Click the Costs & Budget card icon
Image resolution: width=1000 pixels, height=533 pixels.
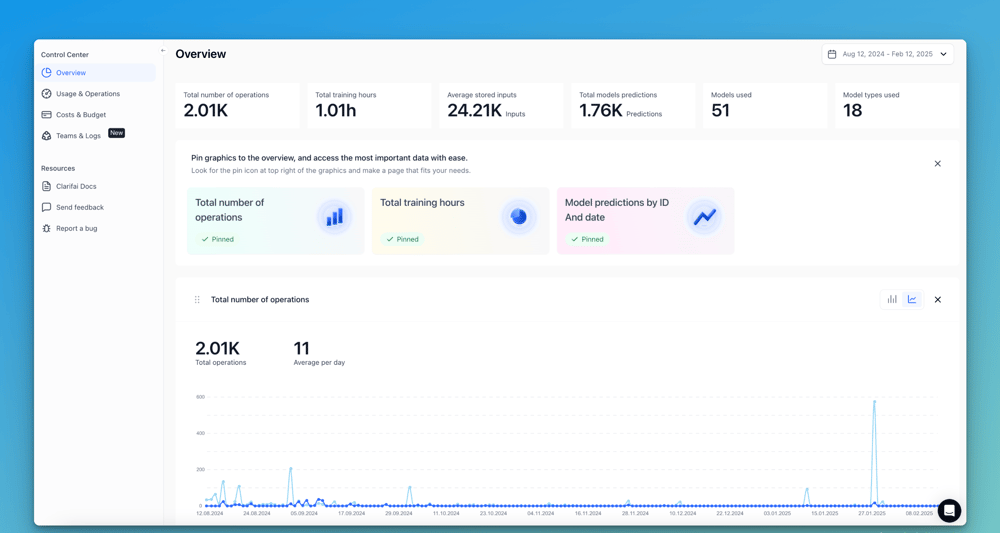tap(47, 115)
